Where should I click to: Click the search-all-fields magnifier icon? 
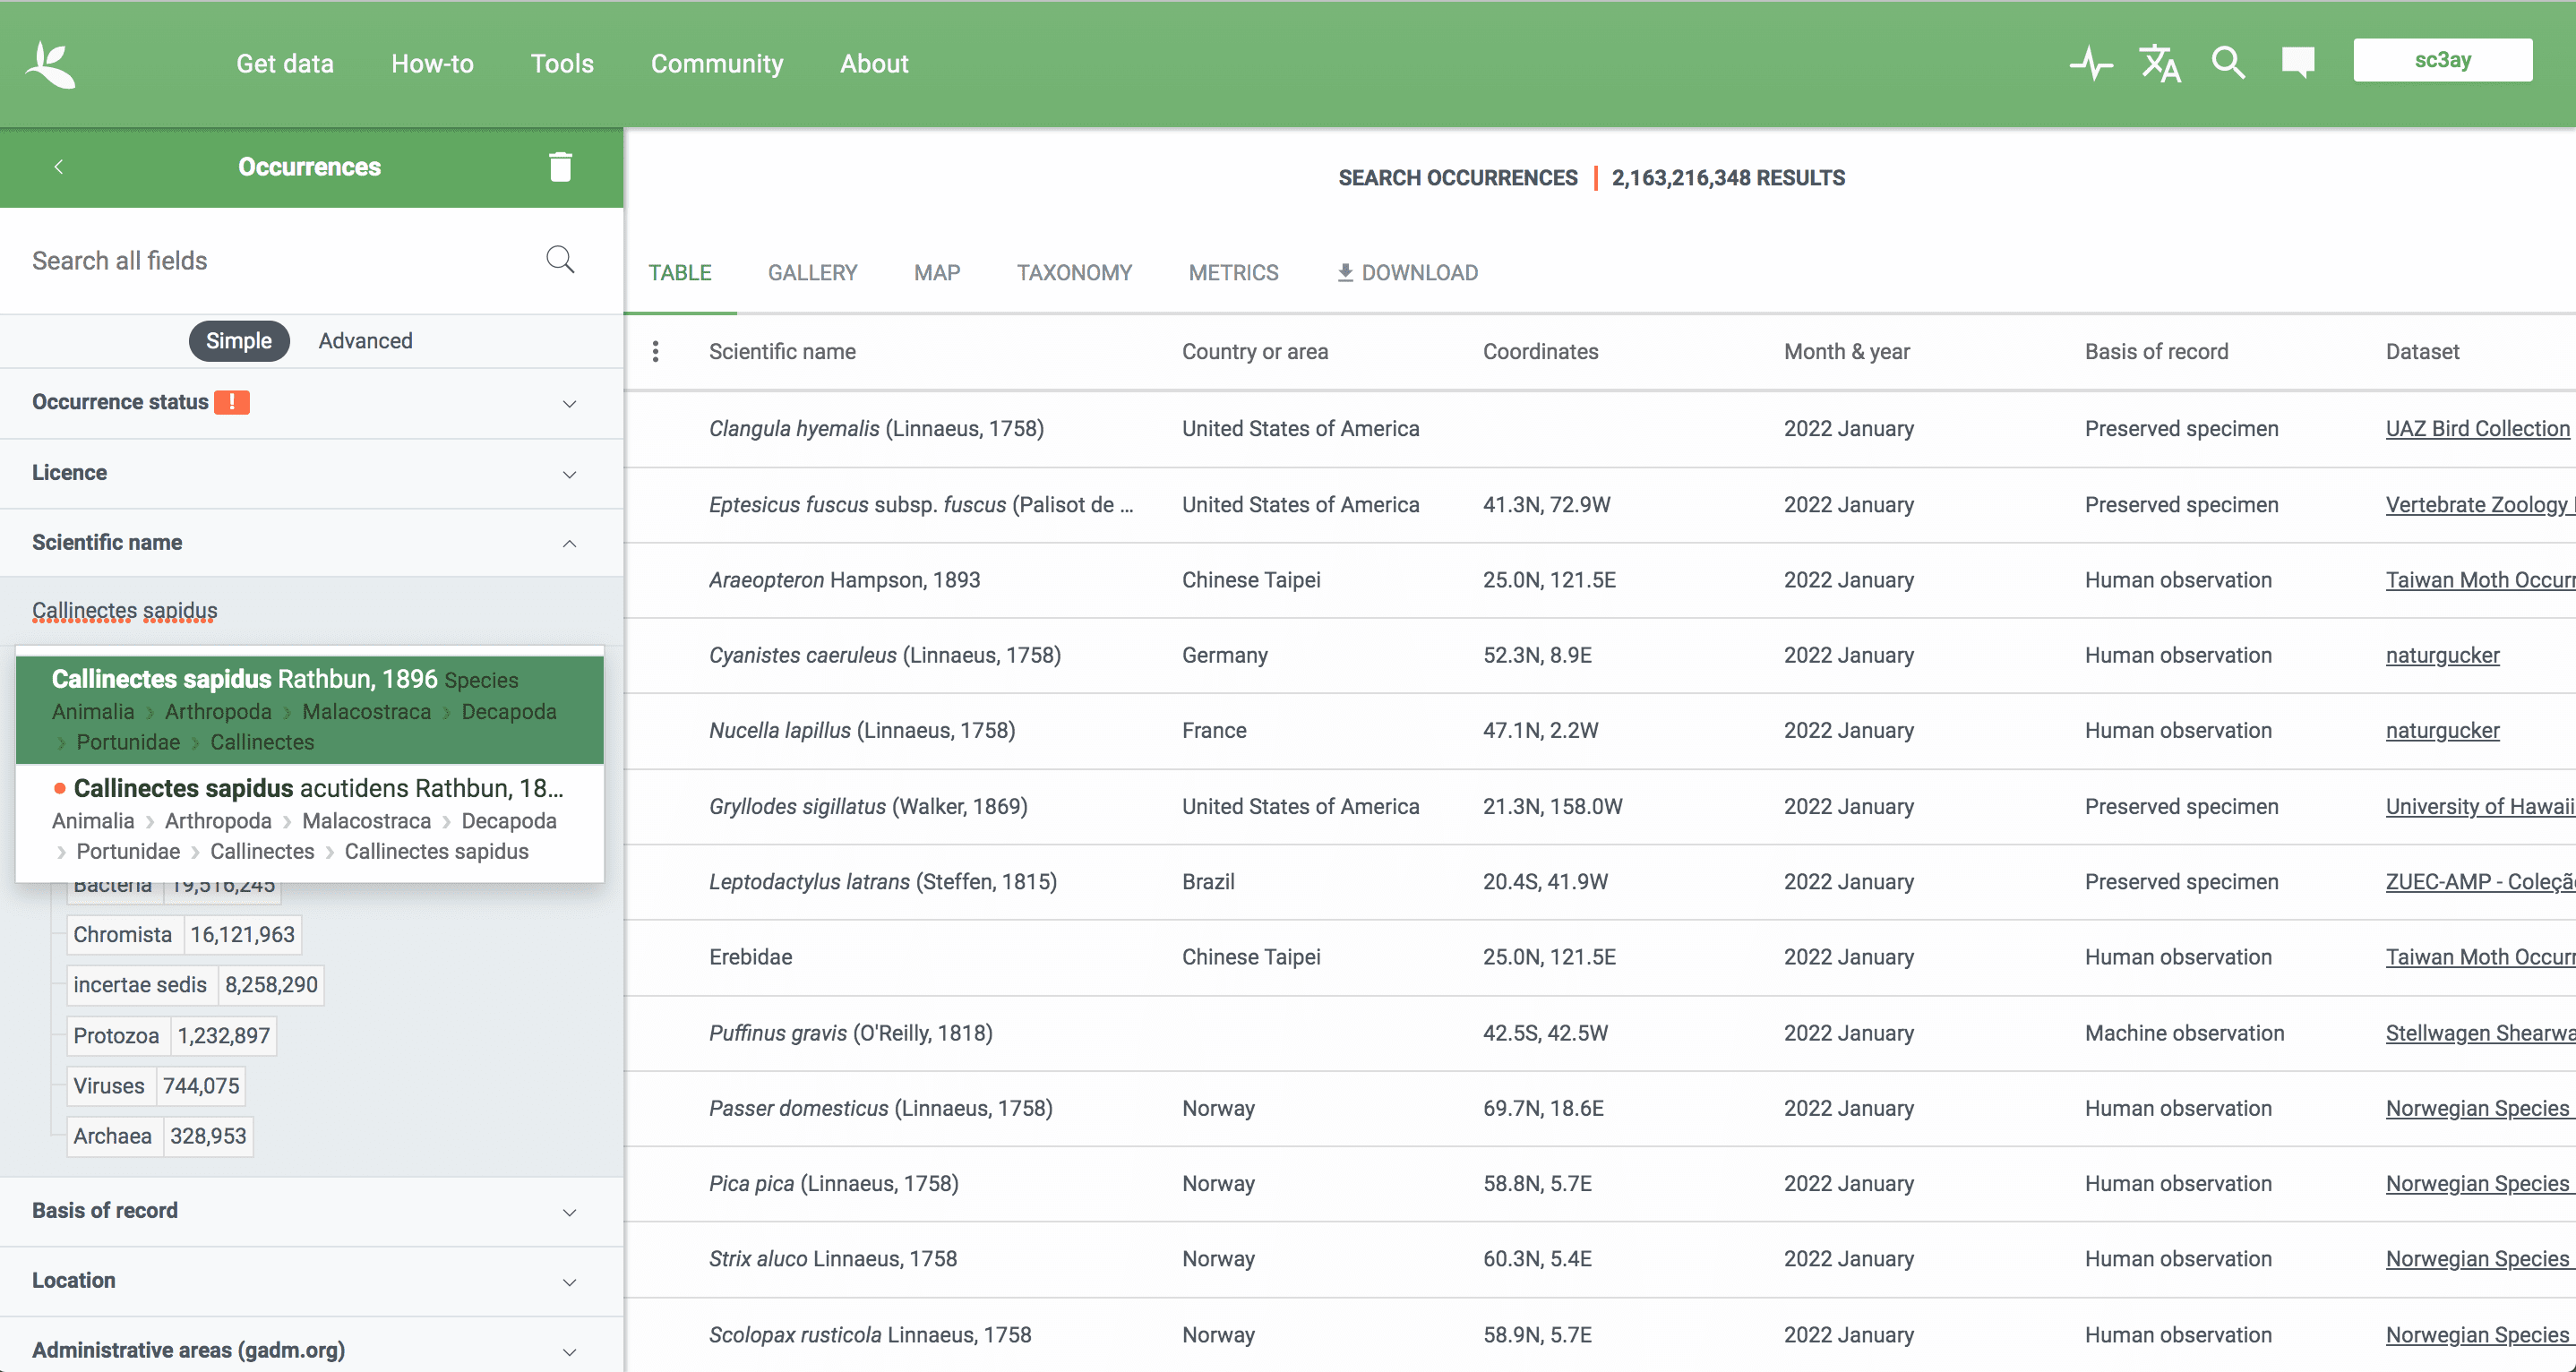click(560, 260)
